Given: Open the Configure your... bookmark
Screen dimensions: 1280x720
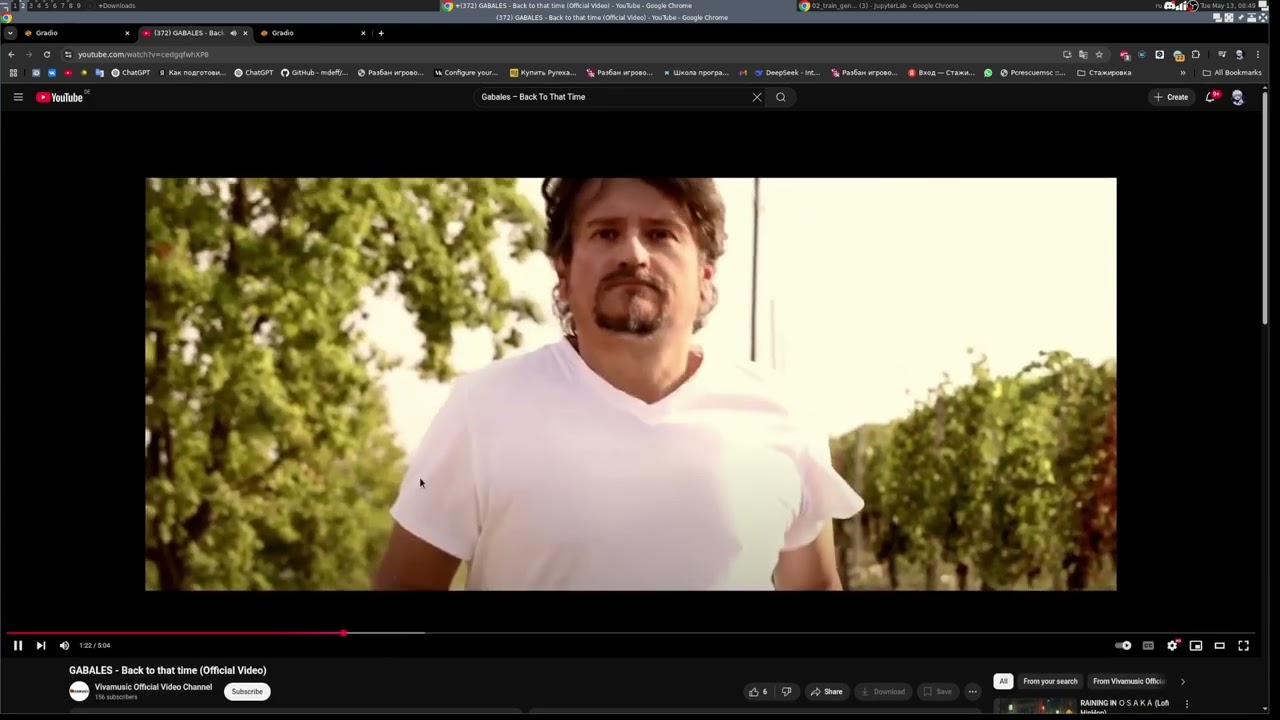Looking at the screenshot, I should tap(466, 72).
